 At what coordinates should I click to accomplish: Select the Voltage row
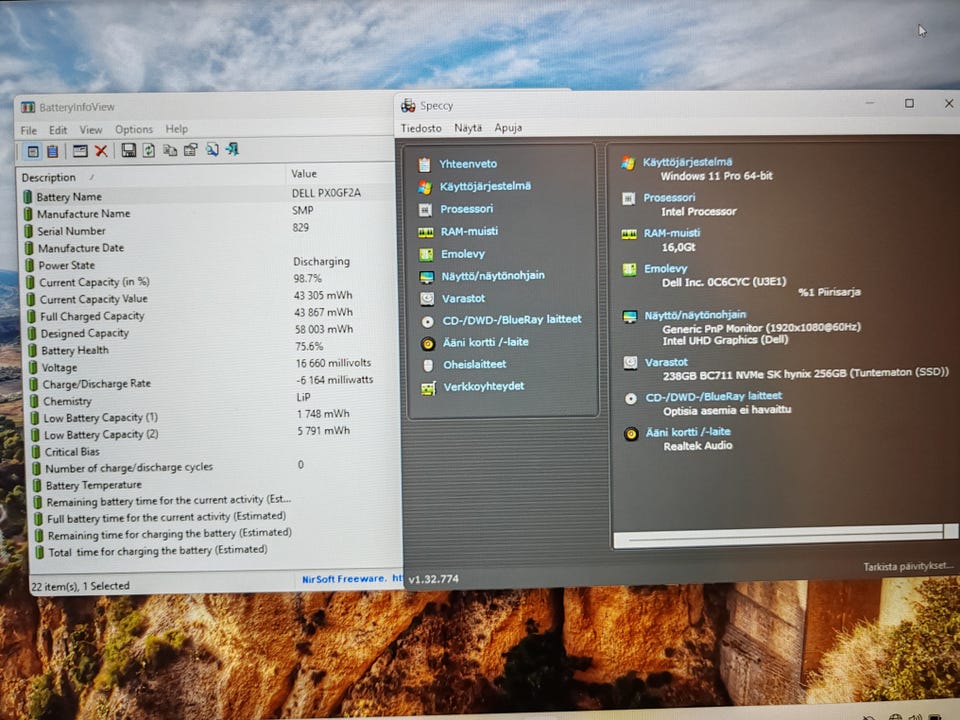tap(213, 366)
